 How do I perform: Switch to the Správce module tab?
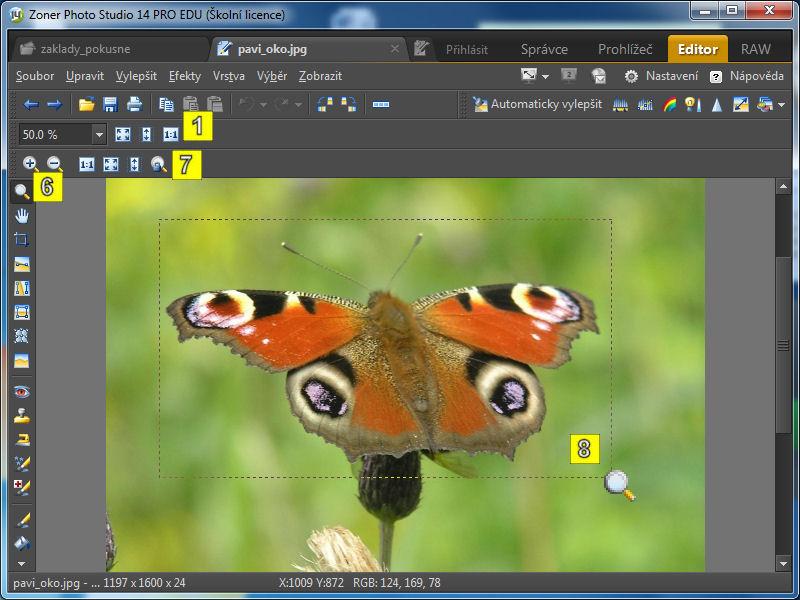coord(544,49)
